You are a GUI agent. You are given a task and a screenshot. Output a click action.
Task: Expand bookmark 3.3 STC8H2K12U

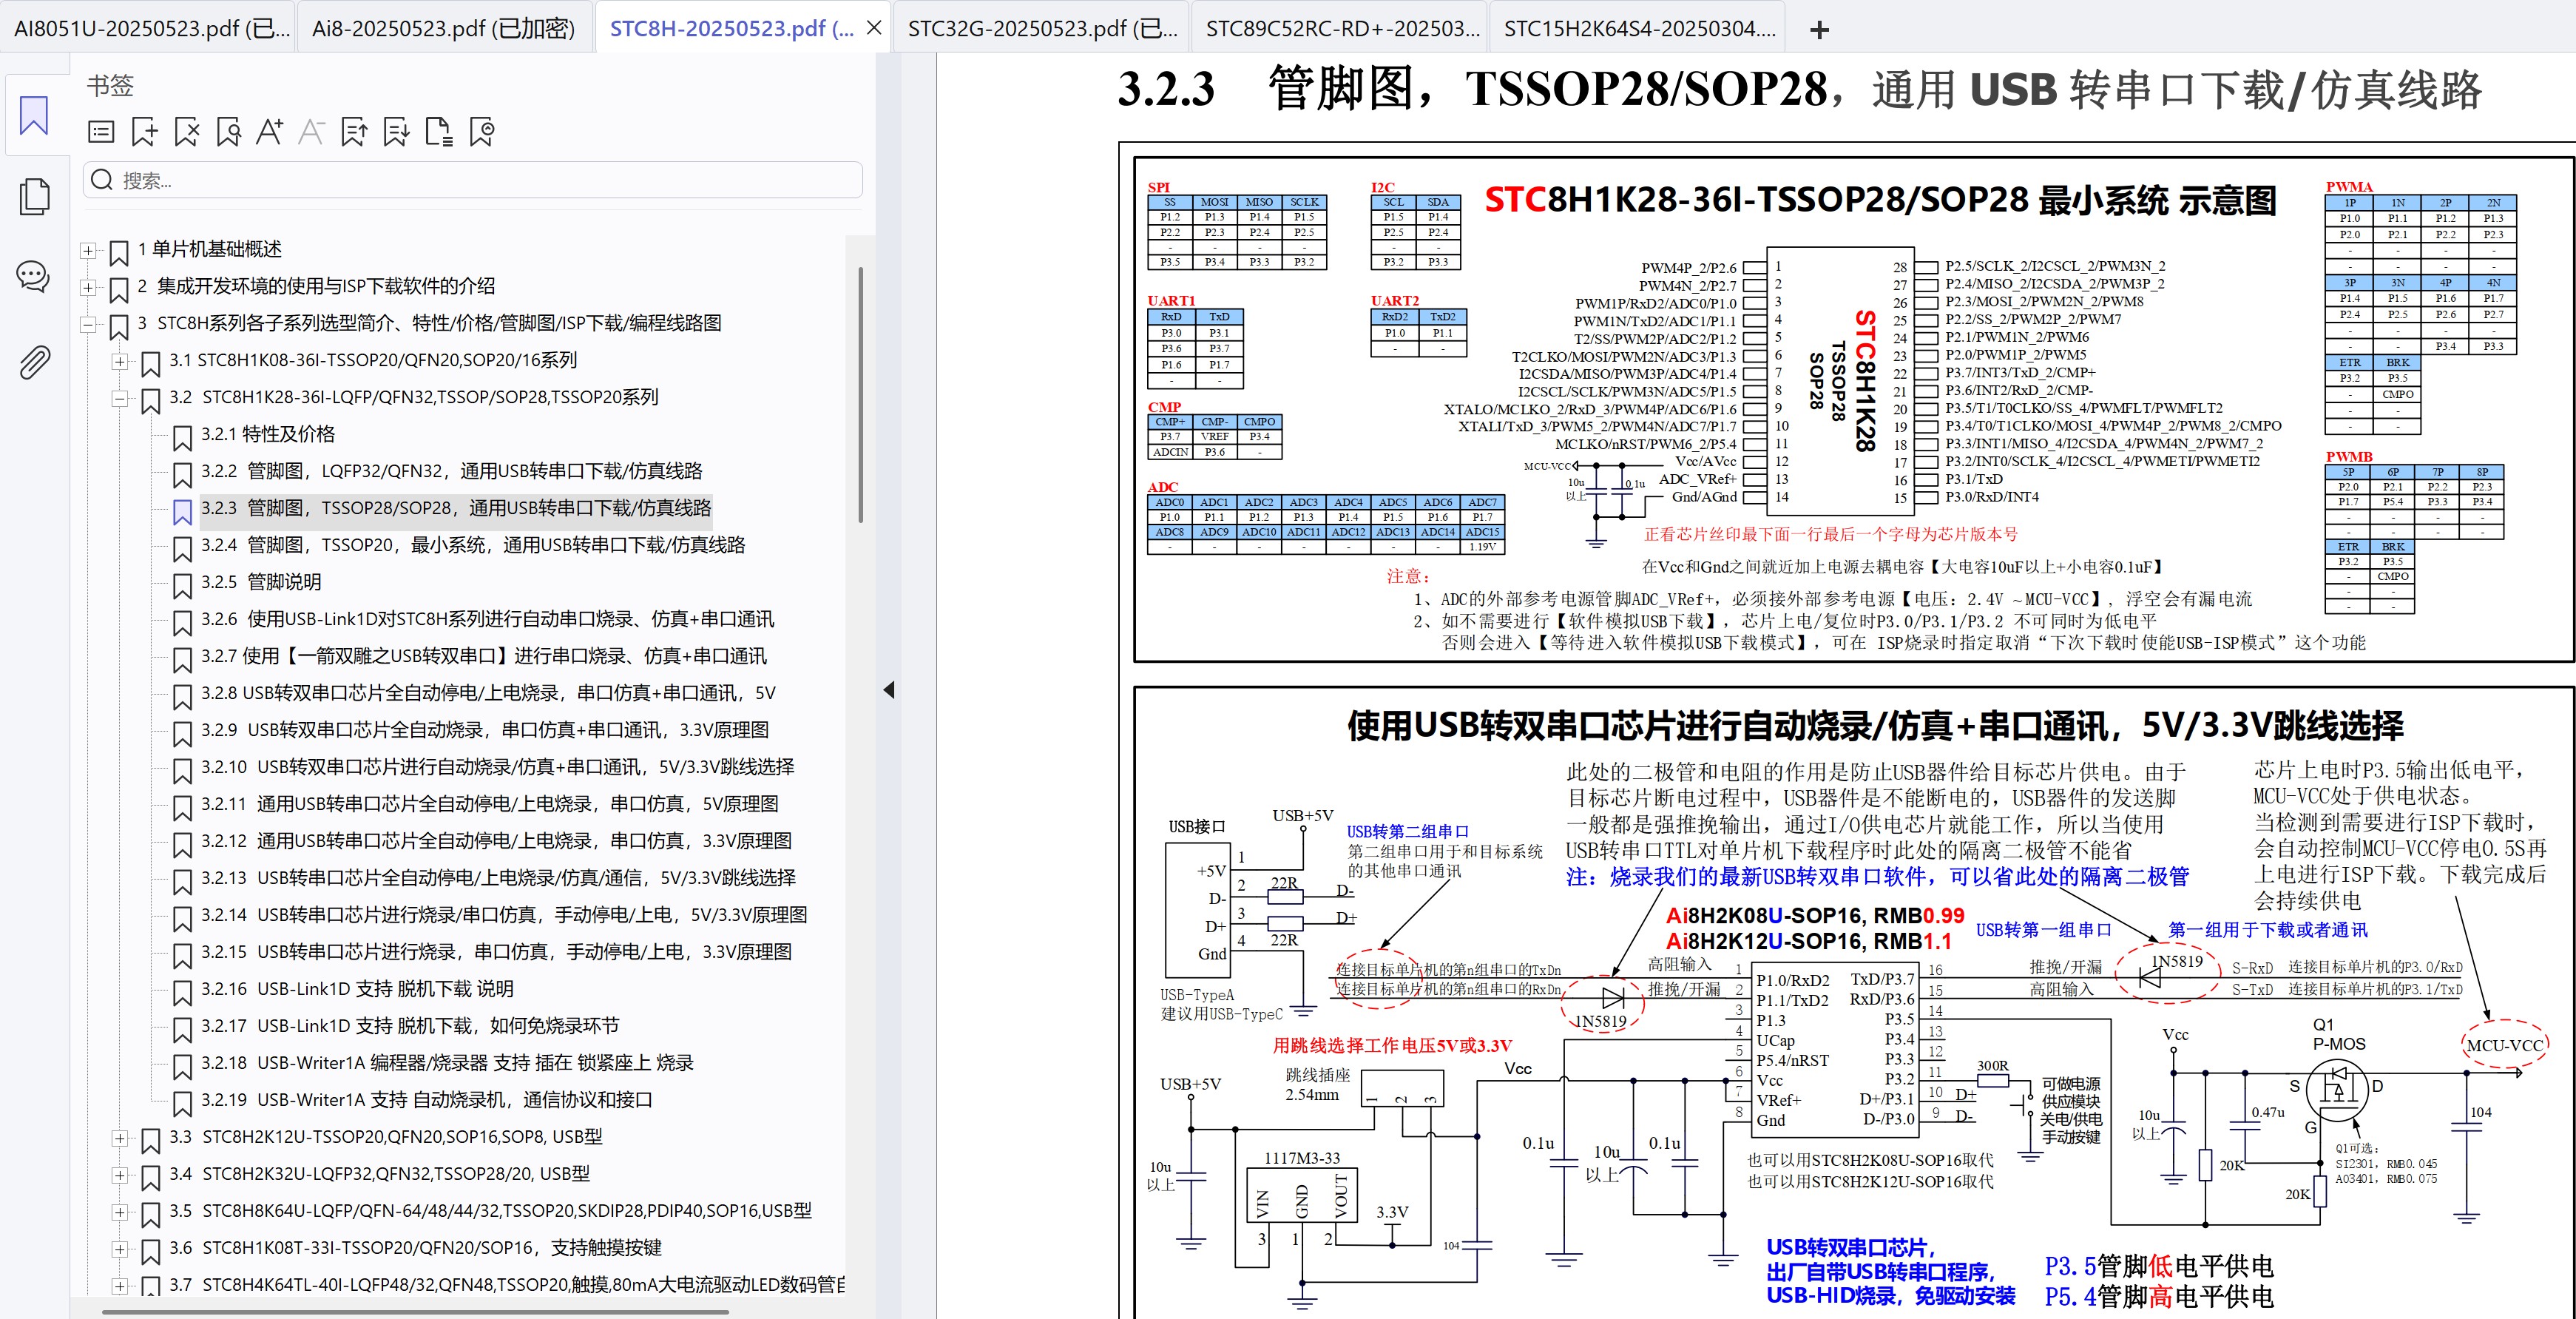[x=120, y=1138]
